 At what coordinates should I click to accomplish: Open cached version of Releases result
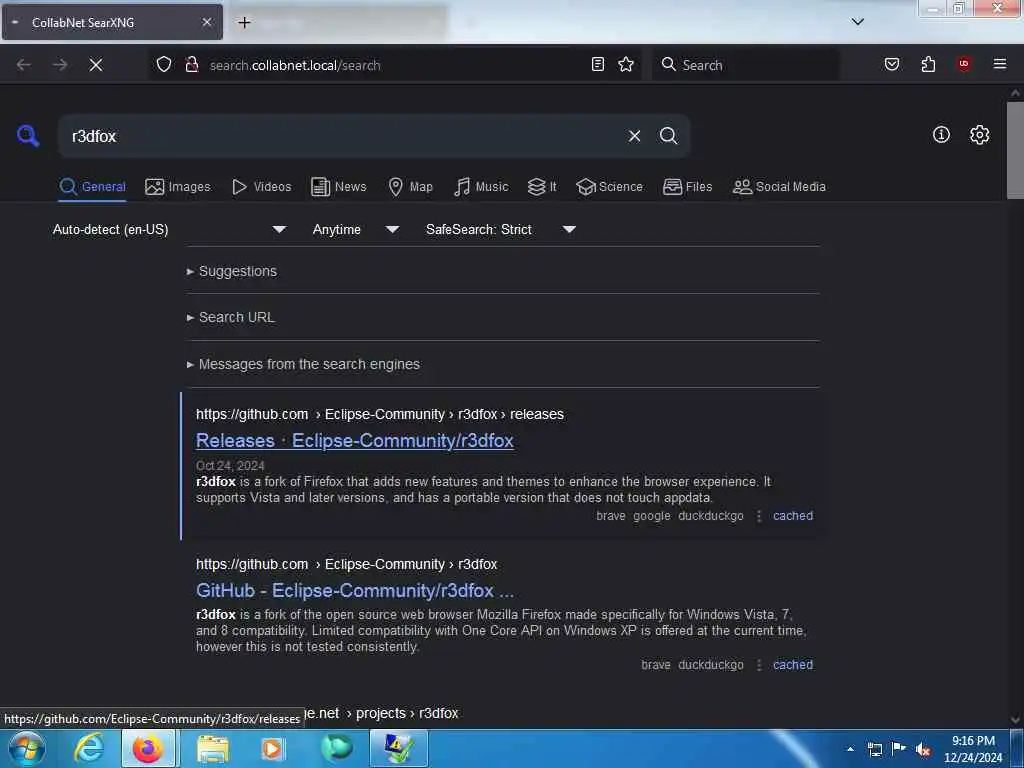tap(793, 516)
